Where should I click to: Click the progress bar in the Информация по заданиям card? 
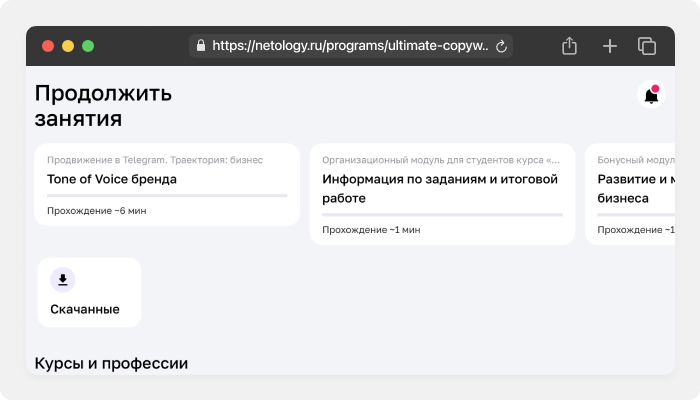[x=442, y=214]
